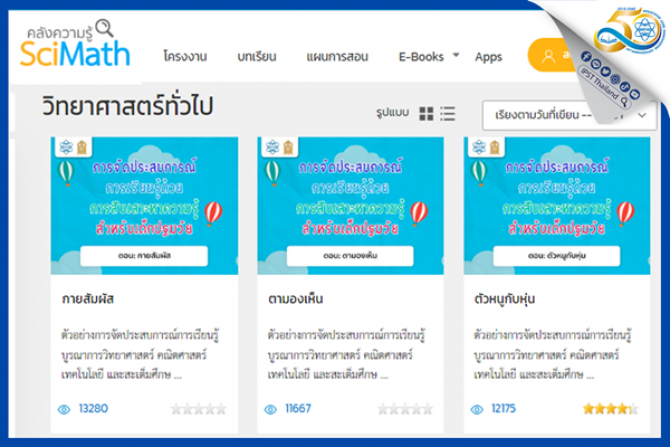The height and width of the screenshot is (447, 670).
Task: Open the ตัวหนูกับหุ่น card thumbnail image
Action: tap(557, 206)
